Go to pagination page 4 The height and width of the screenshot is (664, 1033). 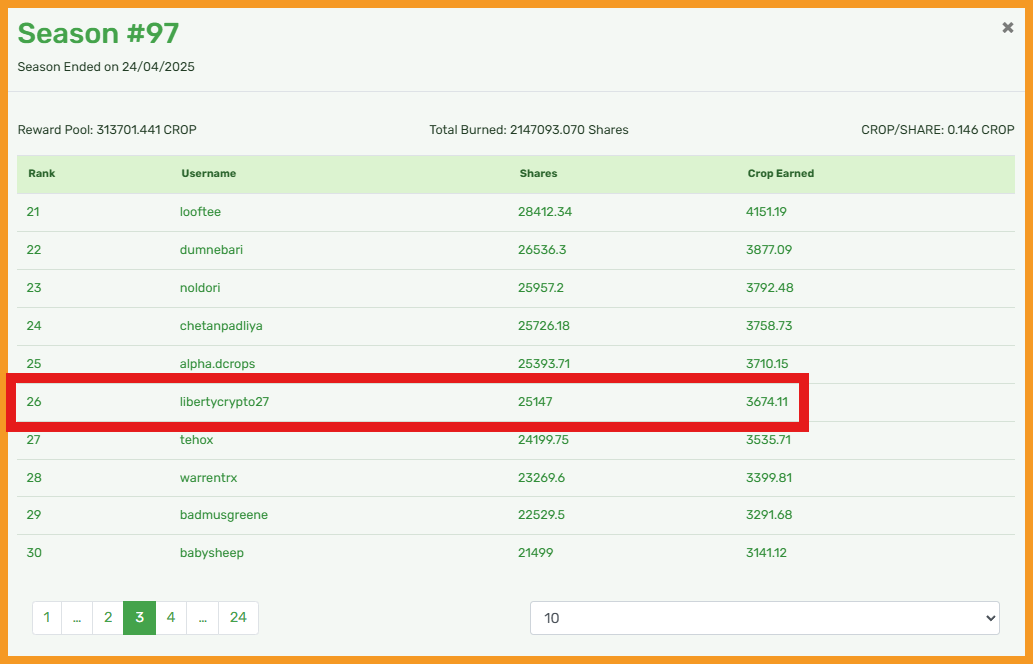click(171, 618)
